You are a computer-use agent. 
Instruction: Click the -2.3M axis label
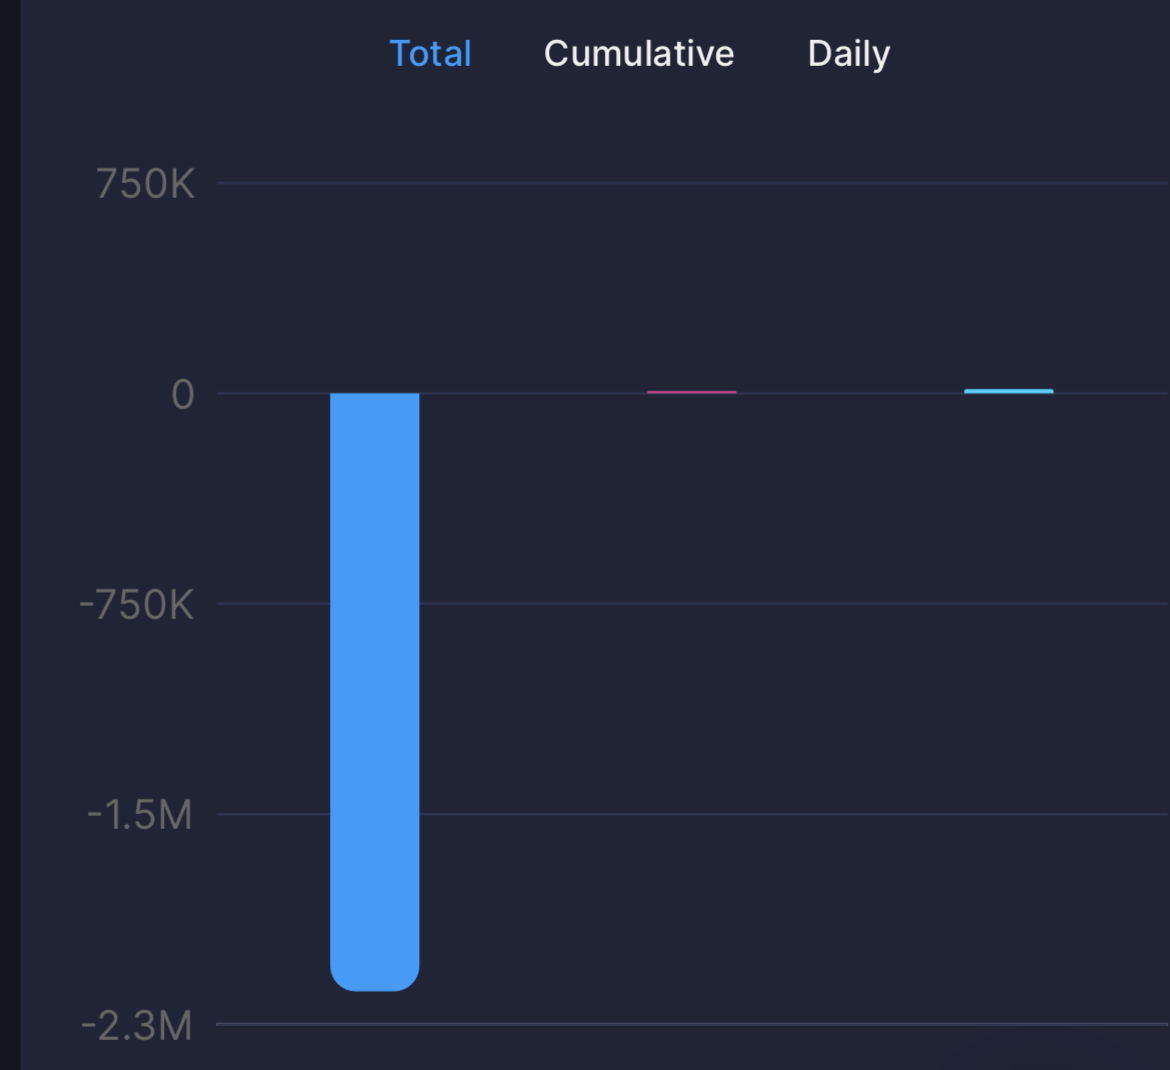(x=137, y=1026)
